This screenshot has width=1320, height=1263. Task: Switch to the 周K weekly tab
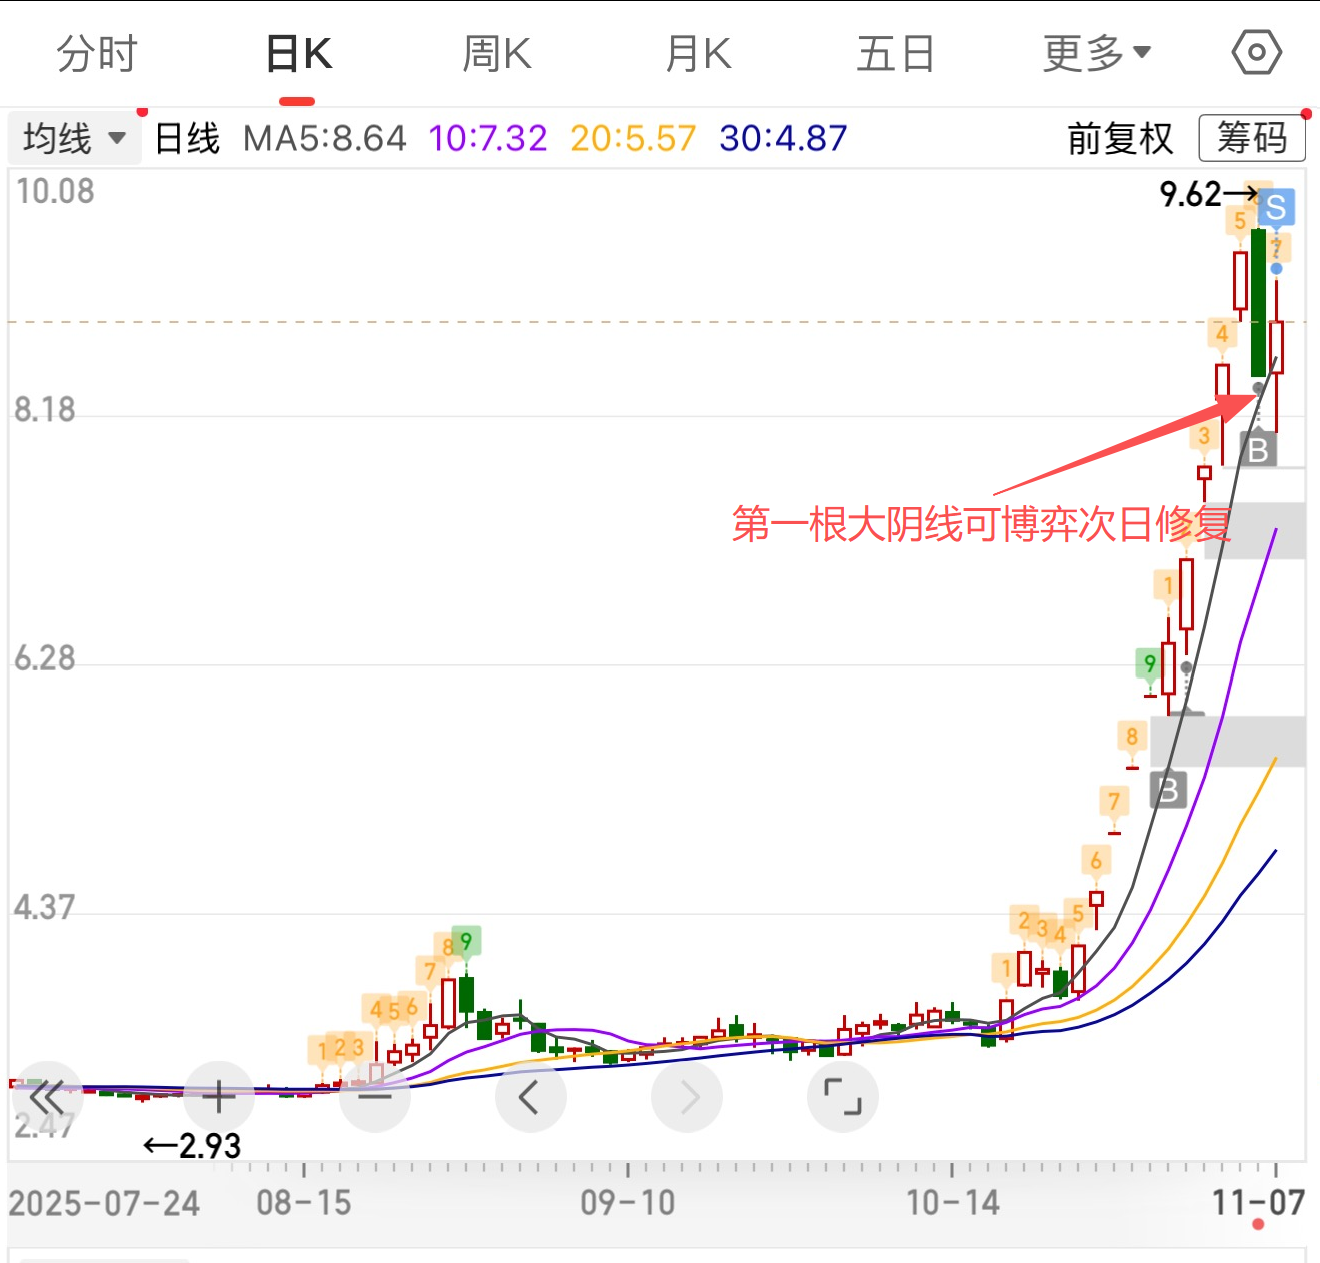click(x=497, y=53)
